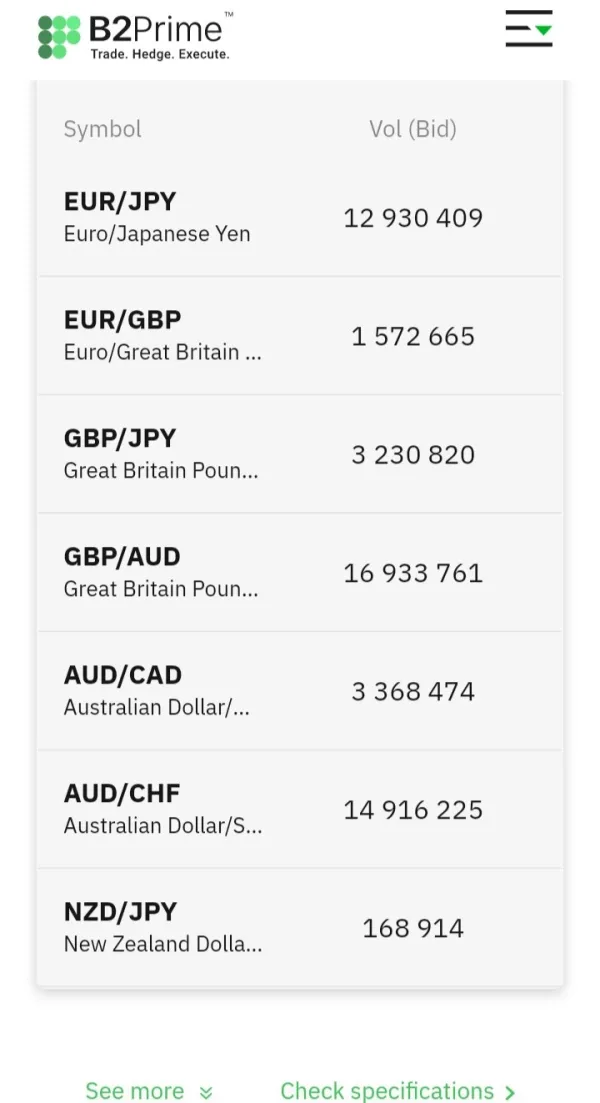The height and width of the screenshot is (1103, 600).
Task: Click the Check specifications arrow icon
Action: [510, 1092]
